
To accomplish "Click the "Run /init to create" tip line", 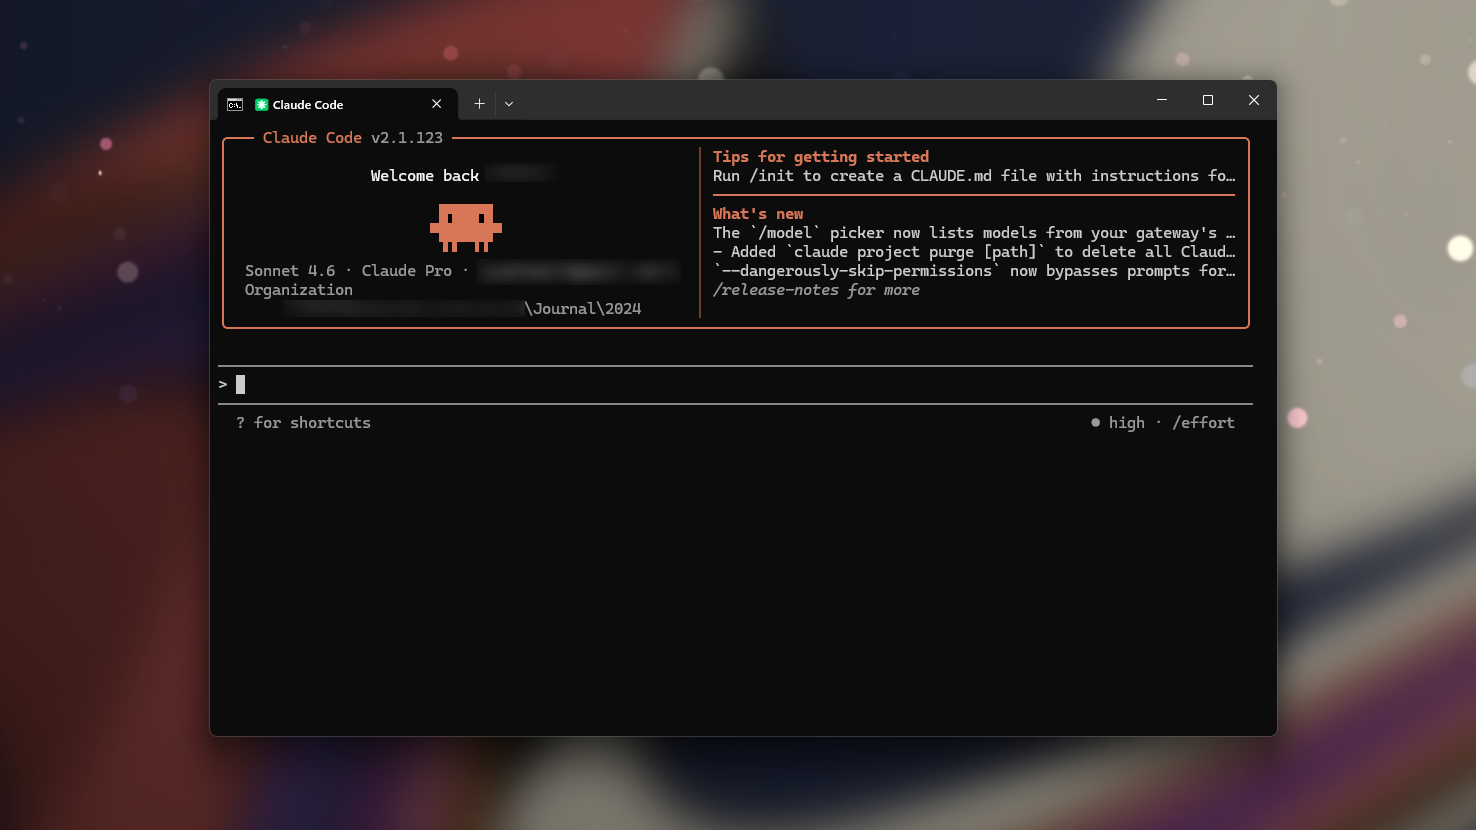I will 974,176.
